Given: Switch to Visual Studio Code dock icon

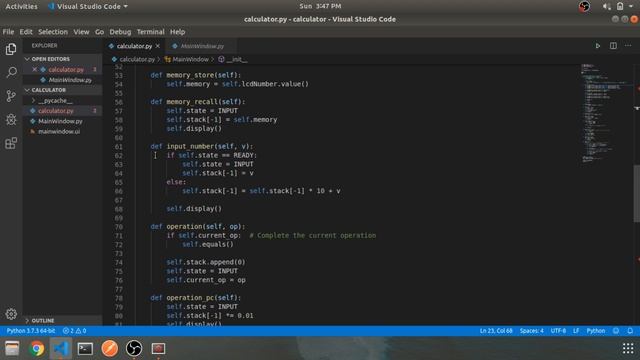Looking at the screenshot, I should 61,349.
